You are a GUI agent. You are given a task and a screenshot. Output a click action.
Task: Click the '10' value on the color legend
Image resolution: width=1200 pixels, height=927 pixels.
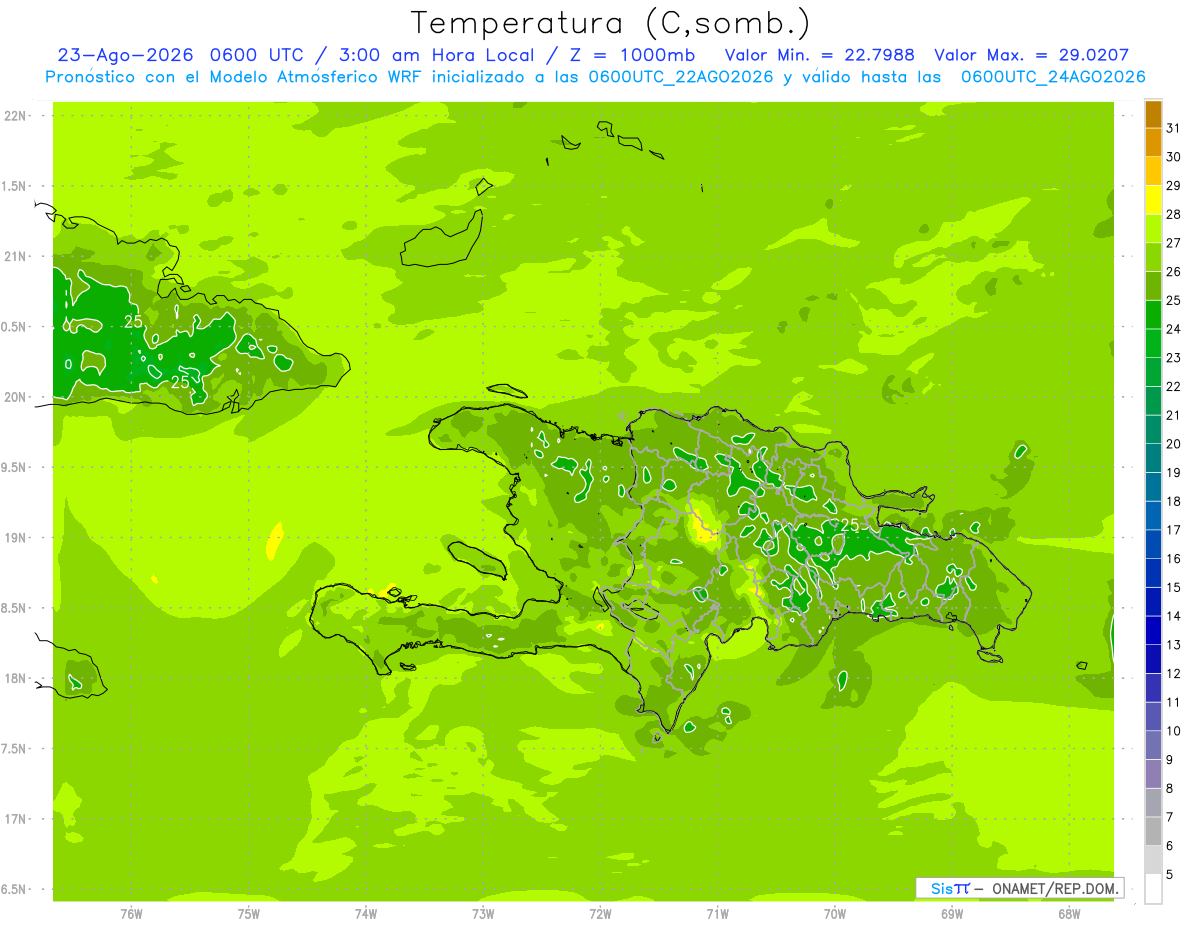tap(1174, 732)
